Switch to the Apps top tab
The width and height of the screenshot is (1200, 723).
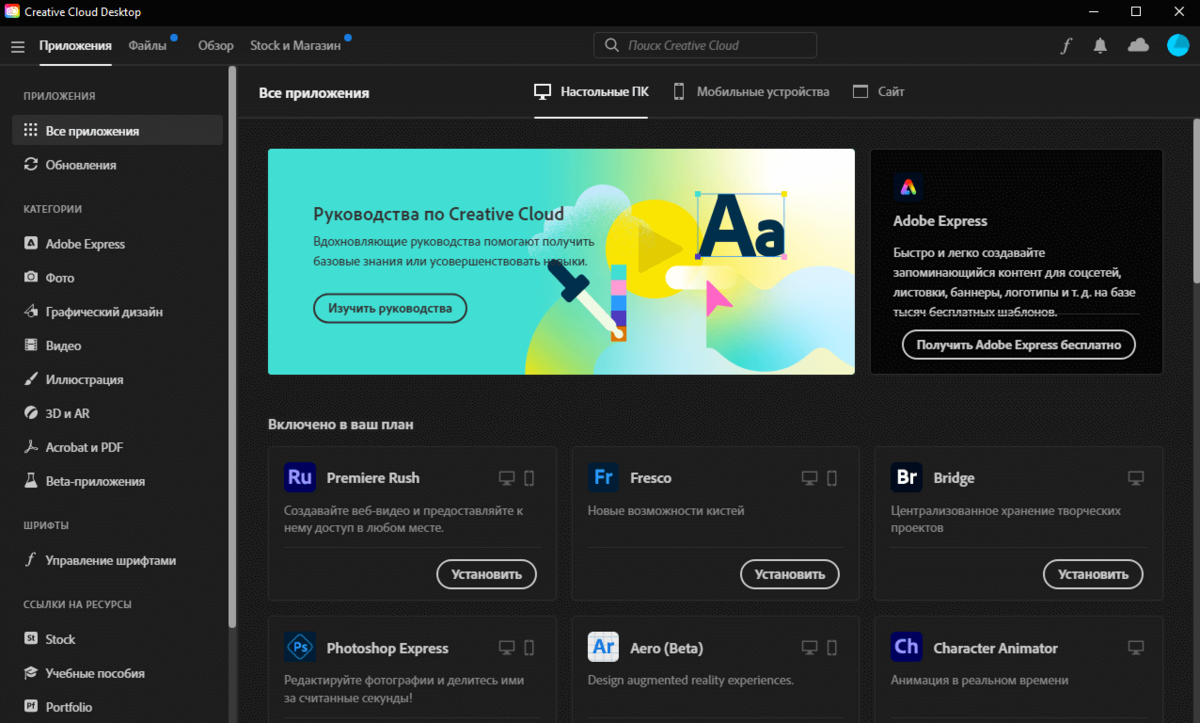(x=76, y=46)
